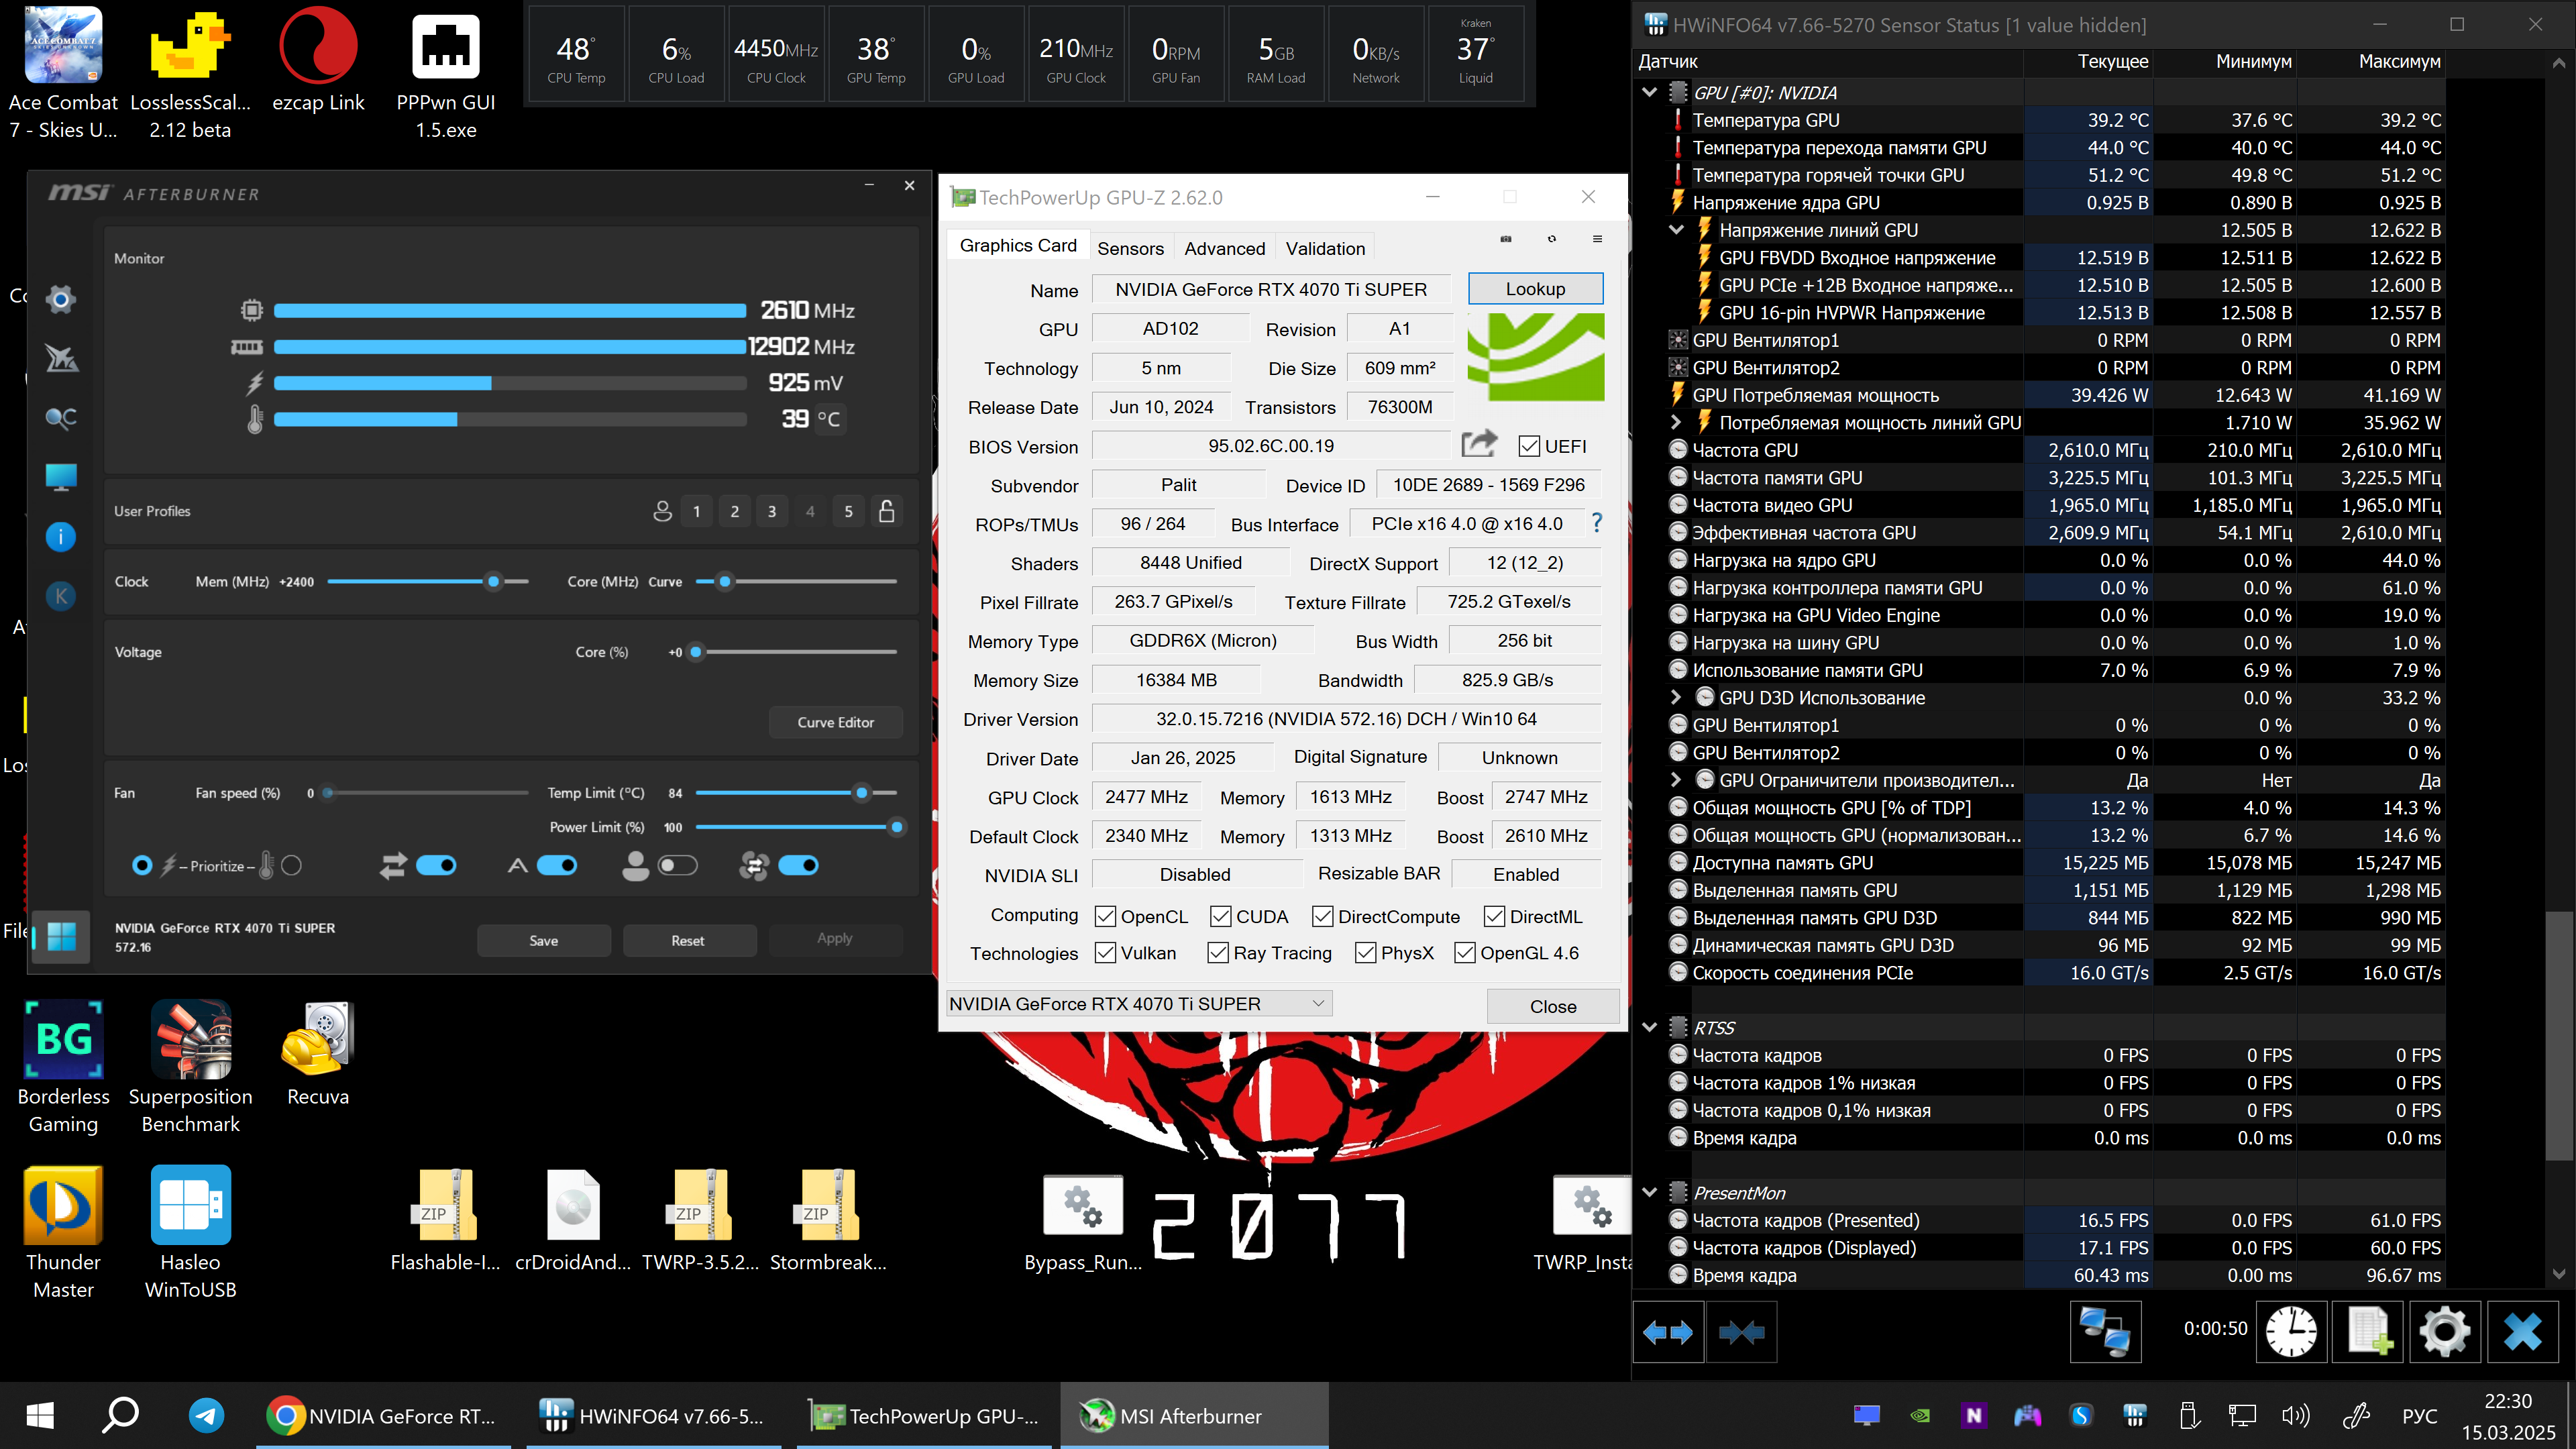2576x1449 pixels.
Task: Open the Curve Editor in Afterburner
Action: point(835,722)
